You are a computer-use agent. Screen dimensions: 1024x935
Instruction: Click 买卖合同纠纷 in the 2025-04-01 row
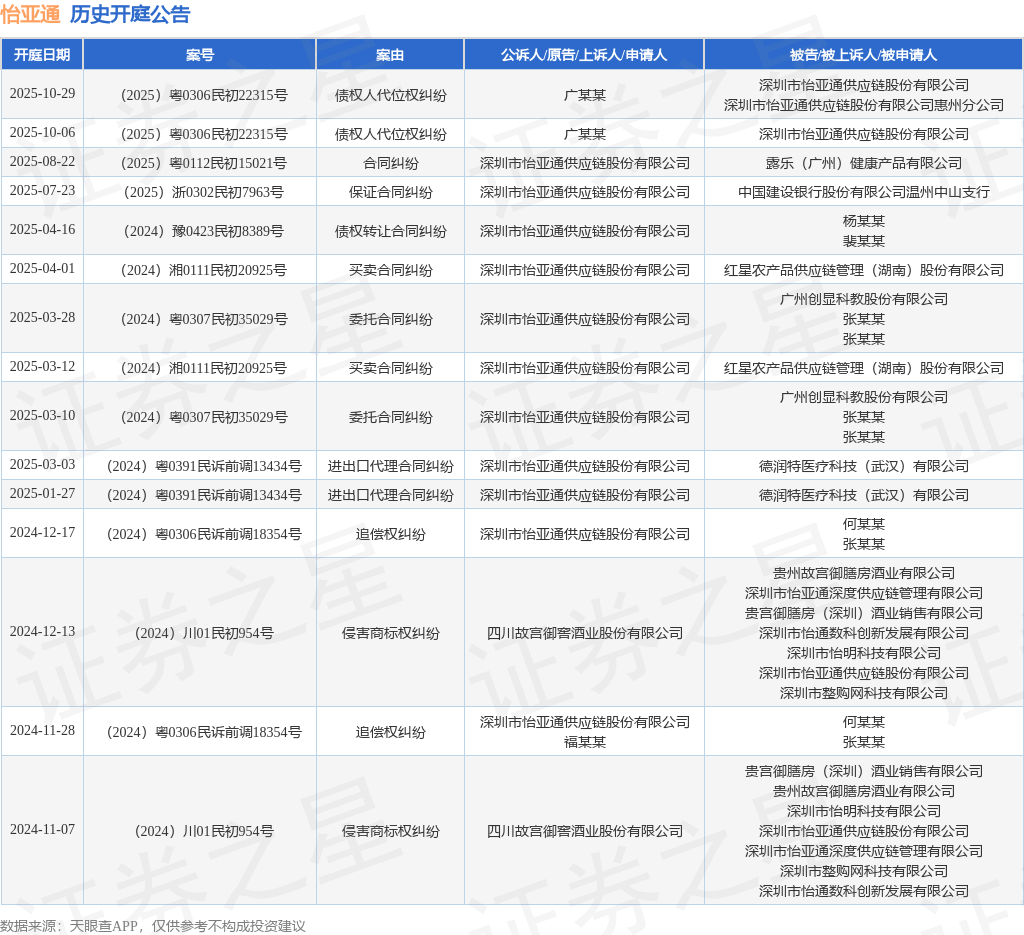click(391, 270)
